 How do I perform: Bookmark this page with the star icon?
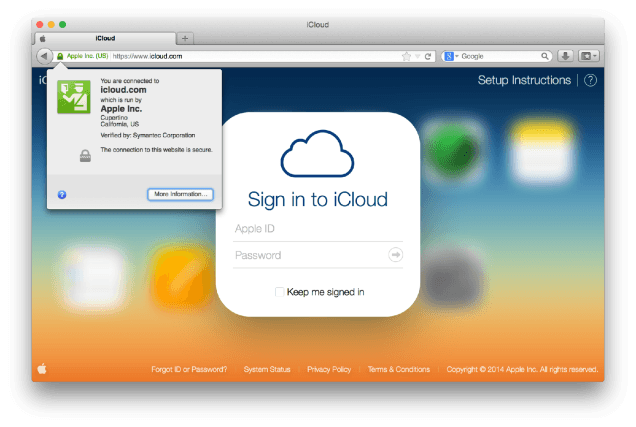pos(406,56)
